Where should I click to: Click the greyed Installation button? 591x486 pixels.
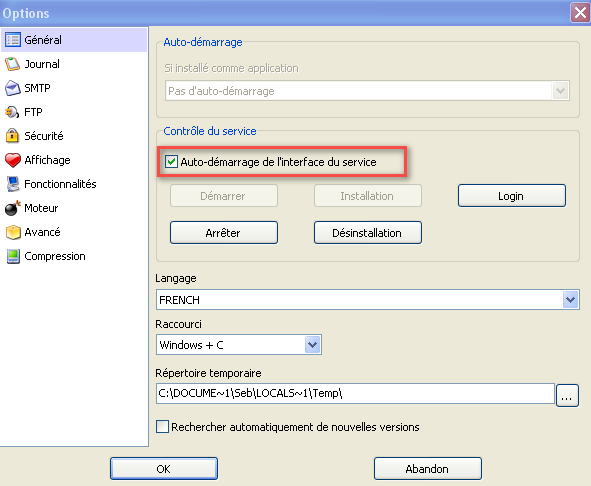tap(367, 196)
